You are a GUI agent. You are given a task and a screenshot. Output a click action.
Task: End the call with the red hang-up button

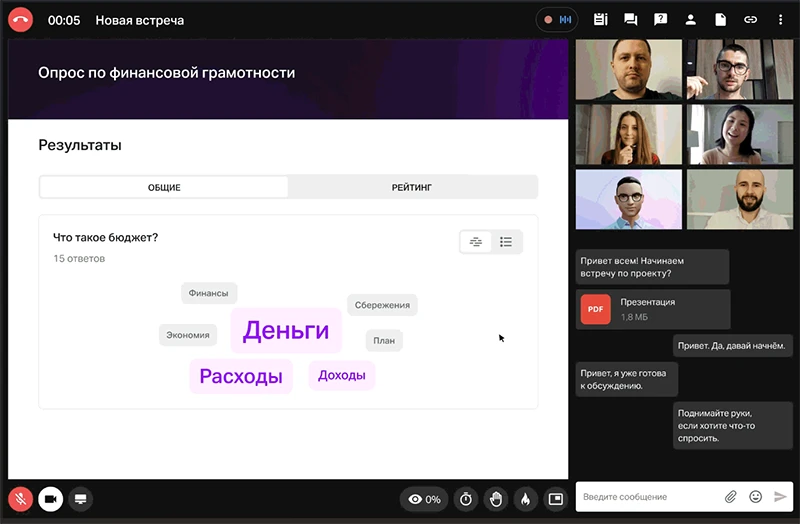(20, 20)
